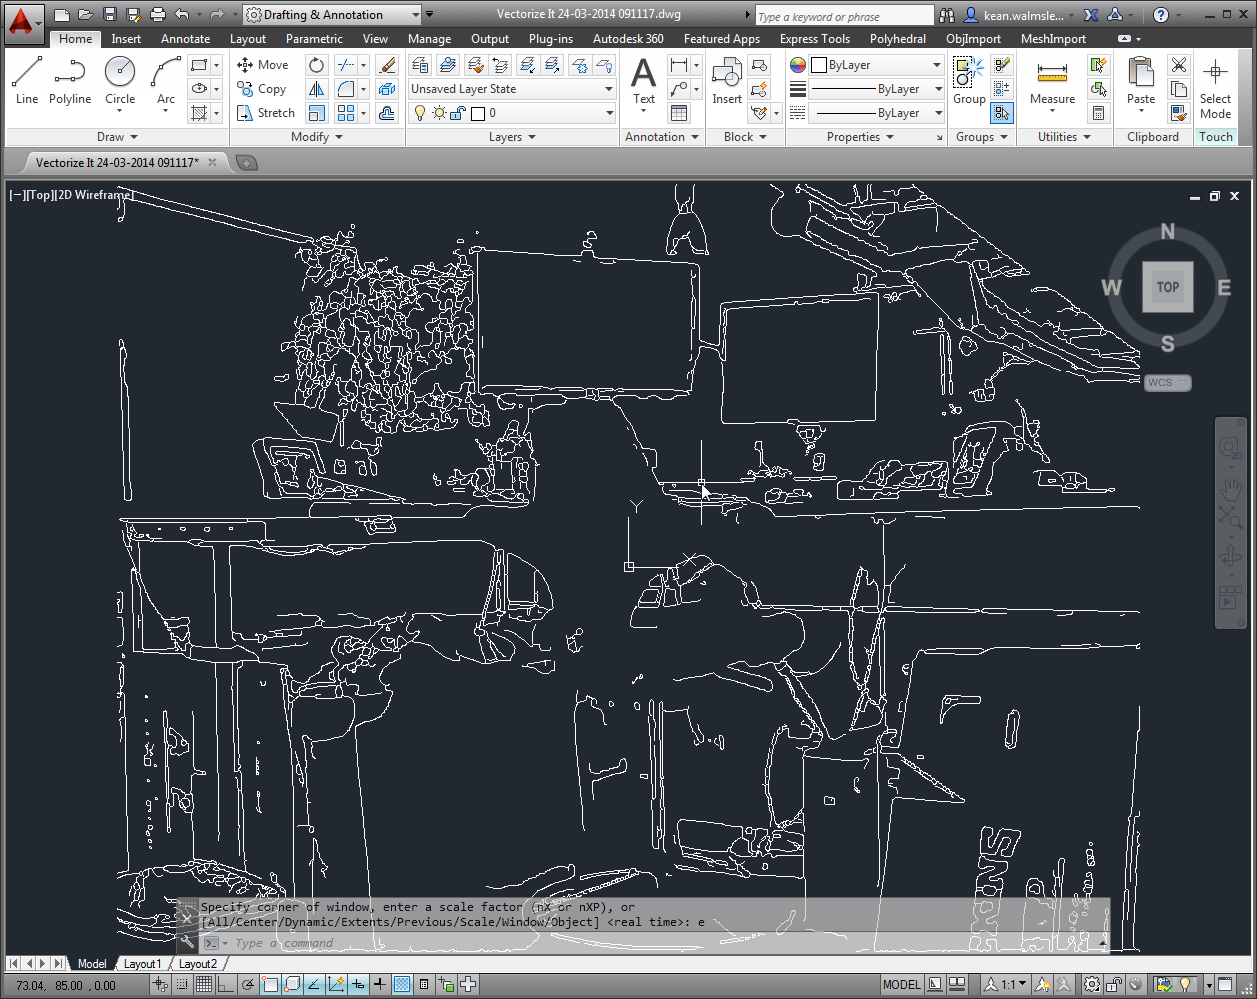Toggle grid display in status bar
1257x999 pixels.
point(204,985)
